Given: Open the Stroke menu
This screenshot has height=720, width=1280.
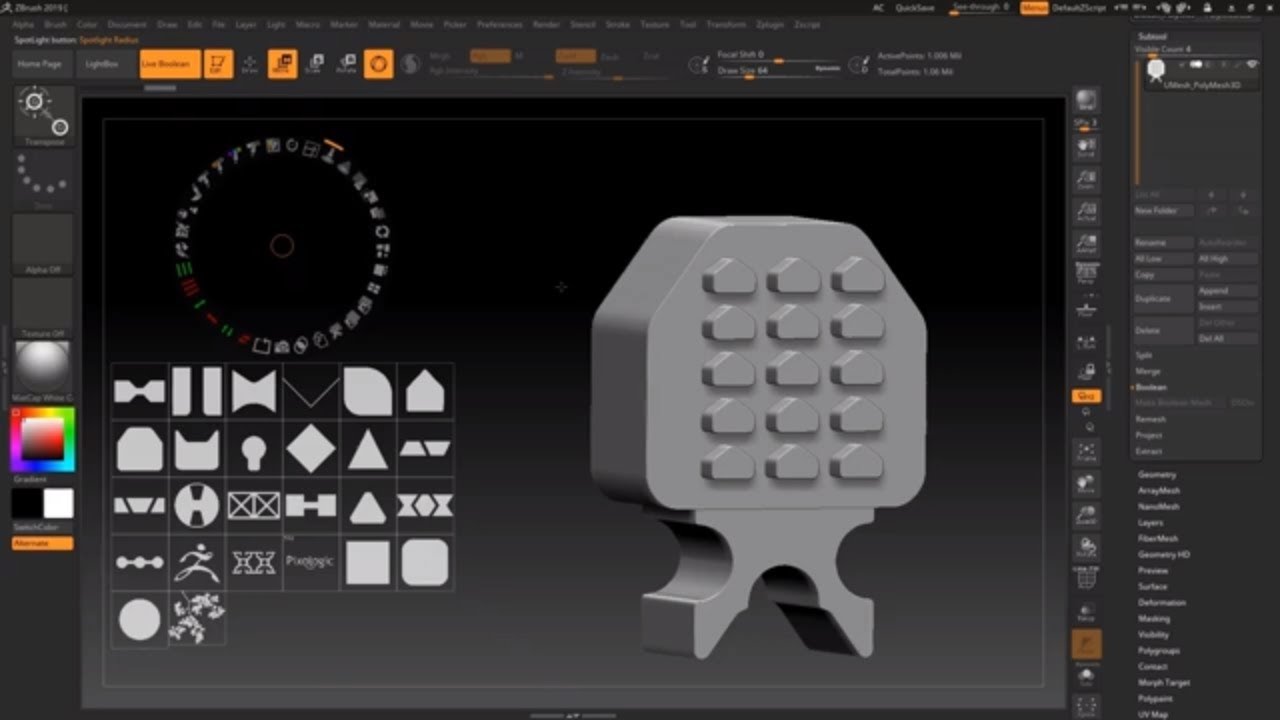Looking at the screenshot, I should point(618,24).
